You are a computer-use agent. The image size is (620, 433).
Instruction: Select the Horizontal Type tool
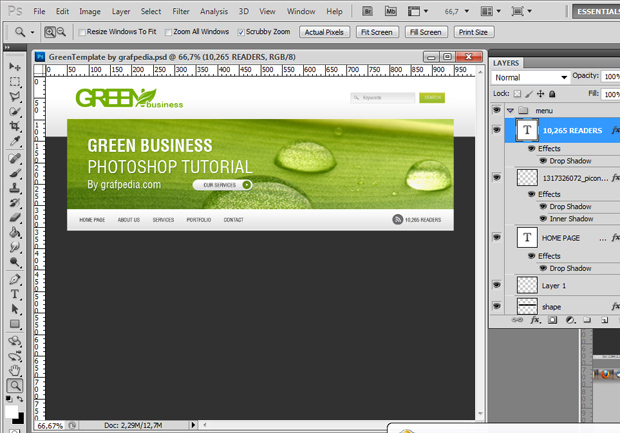(15, 294)
